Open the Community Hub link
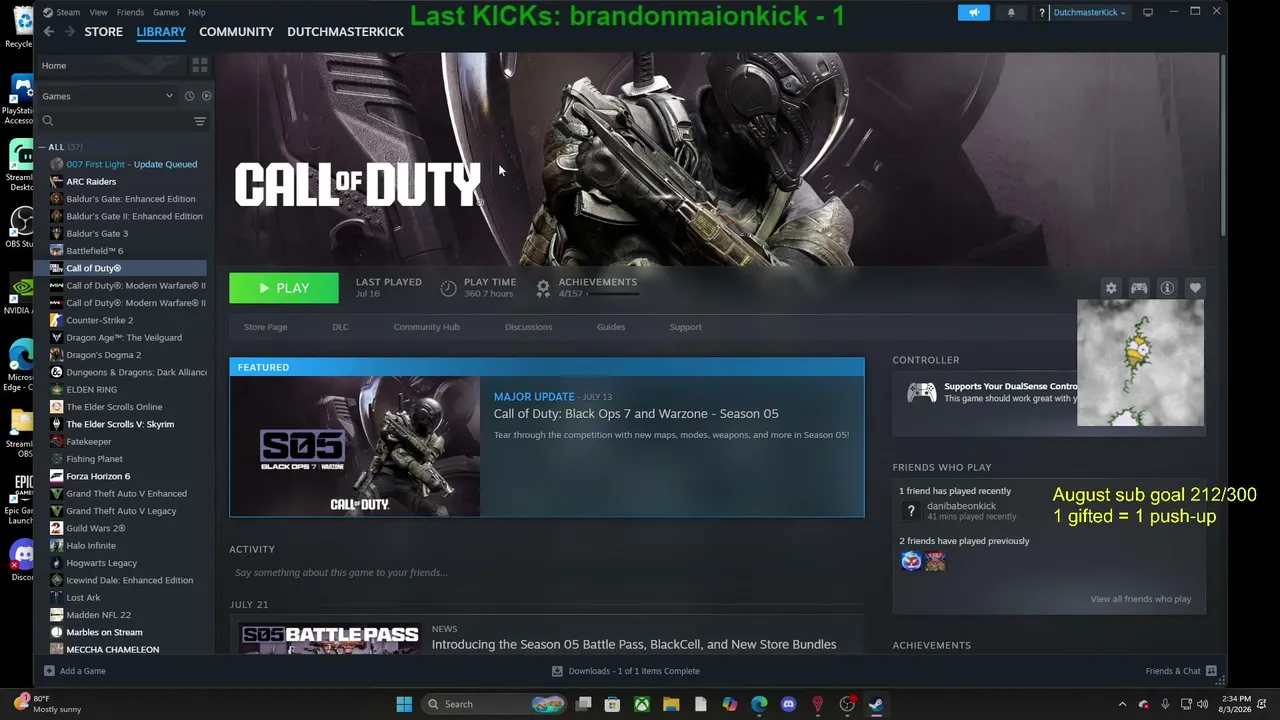This screenshot has height=720, width=1280. click(x=427, y=327)
